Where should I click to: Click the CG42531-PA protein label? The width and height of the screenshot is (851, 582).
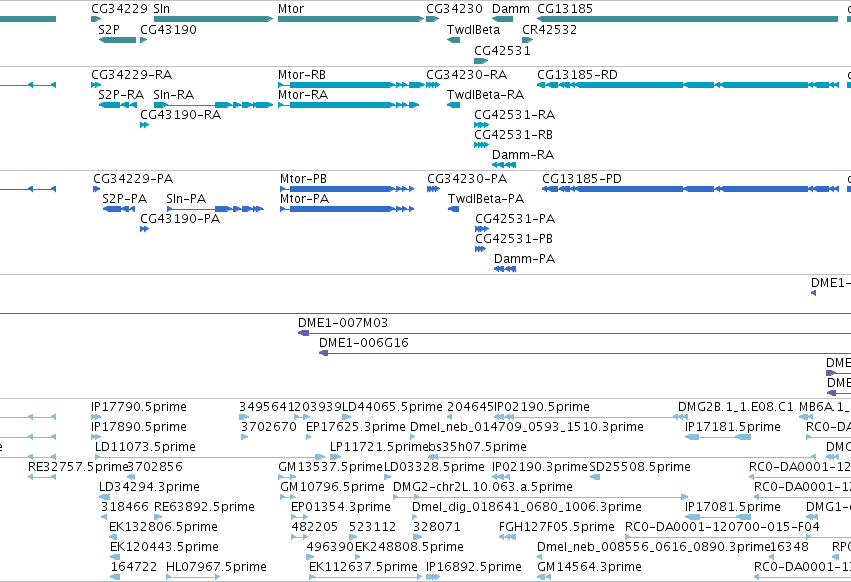pyautogui.click(x=515, y=219)
